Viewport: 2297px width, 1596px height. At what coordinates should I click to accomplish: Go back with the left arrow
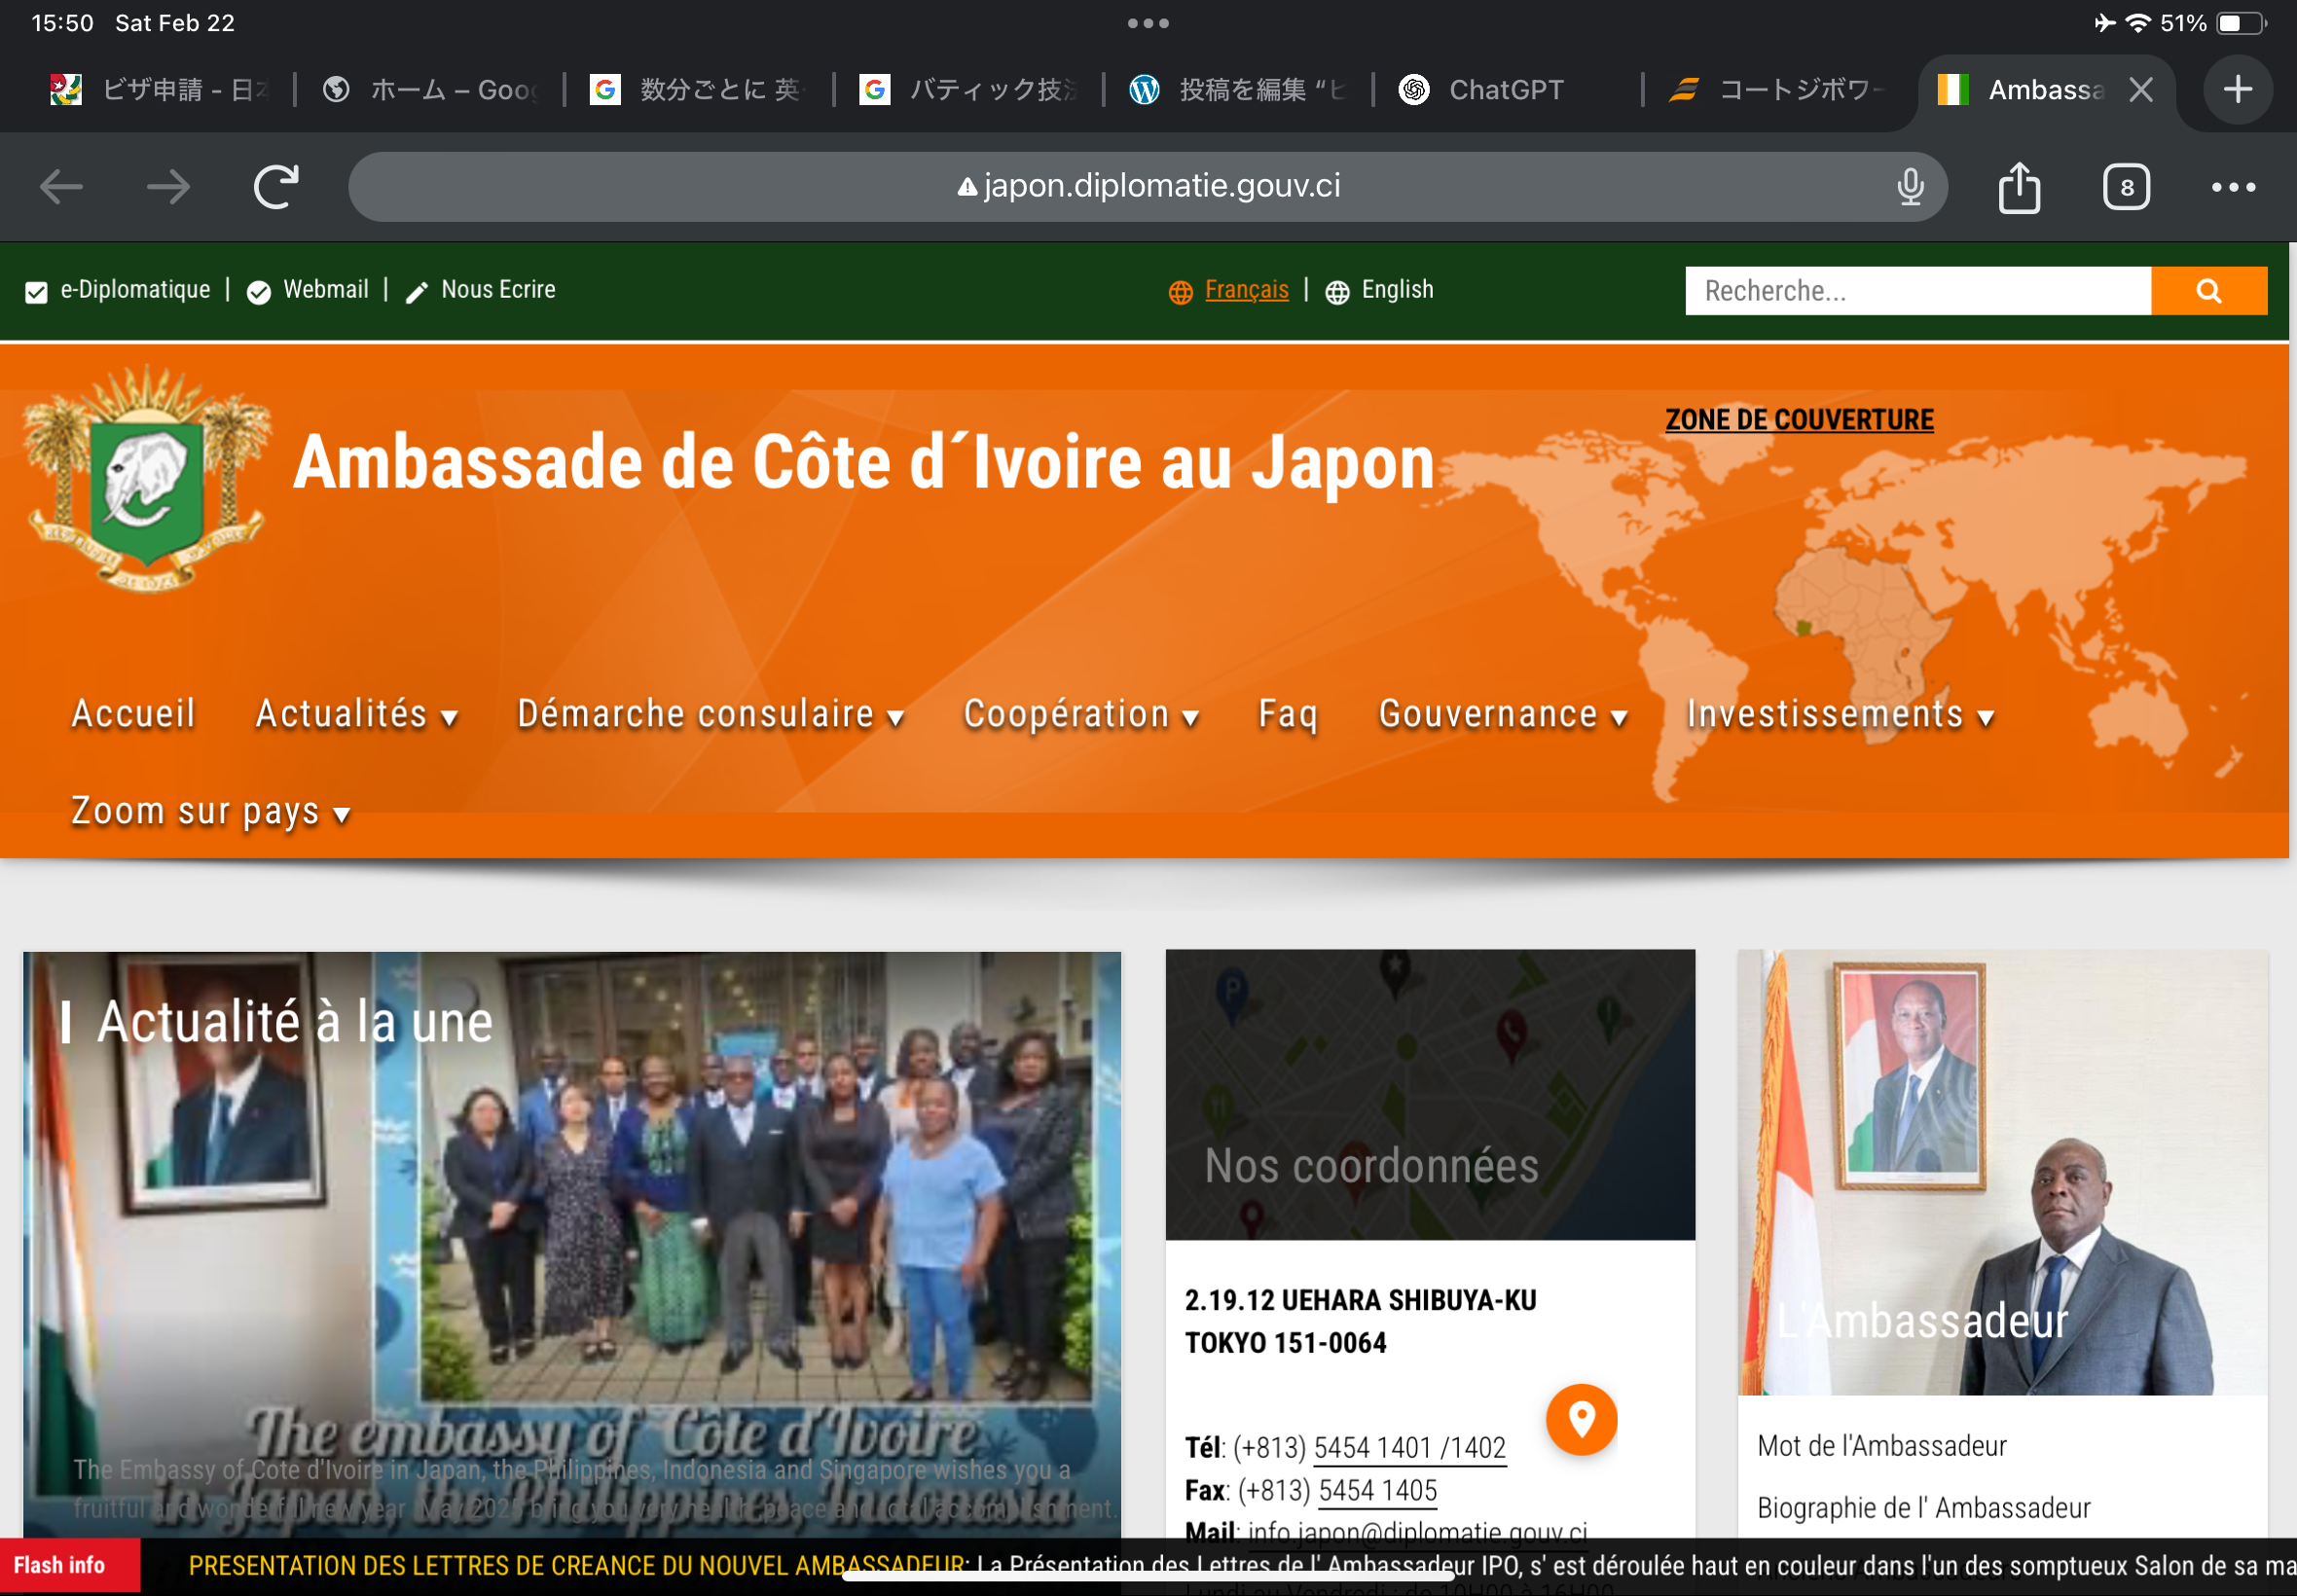pyautogui.click(x=61, y=187)
